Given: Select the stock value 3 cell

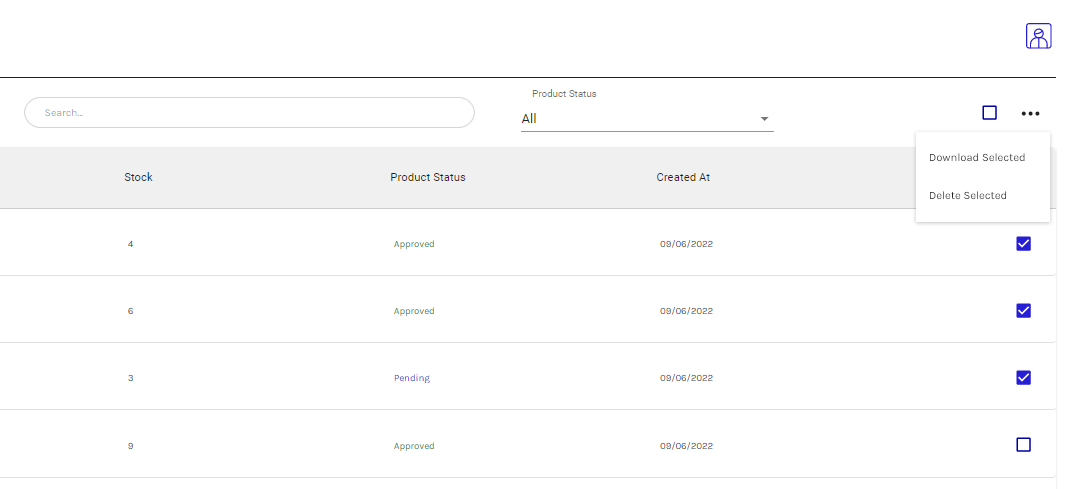Looking at the screenshot, I should click(131, 379).
